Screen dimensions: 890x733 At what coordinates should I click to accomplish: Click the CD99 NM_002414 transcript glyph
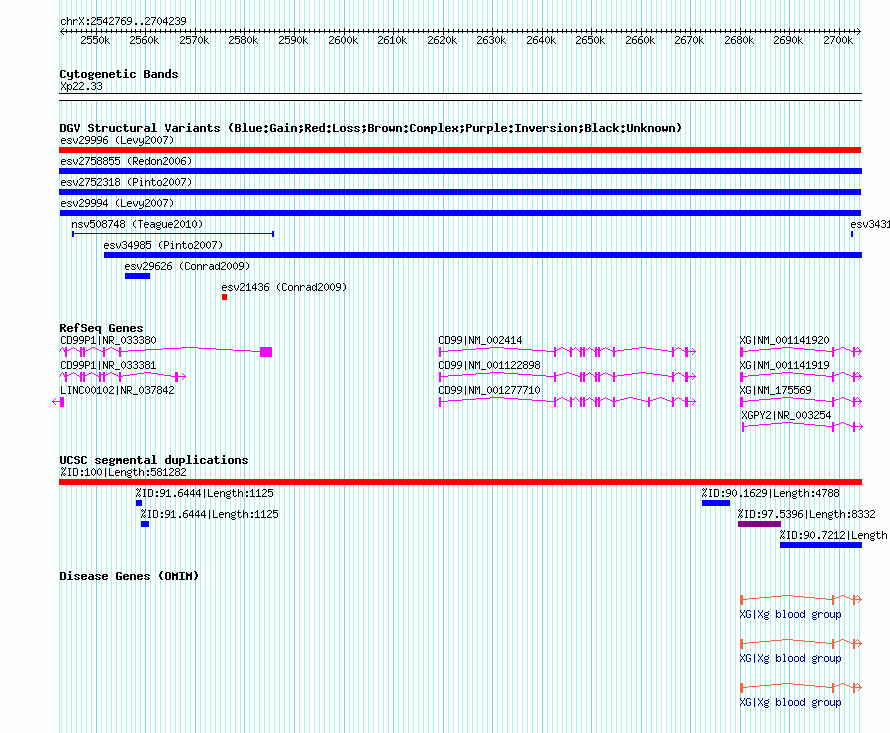pyautogui.click(x=568, y=352)
